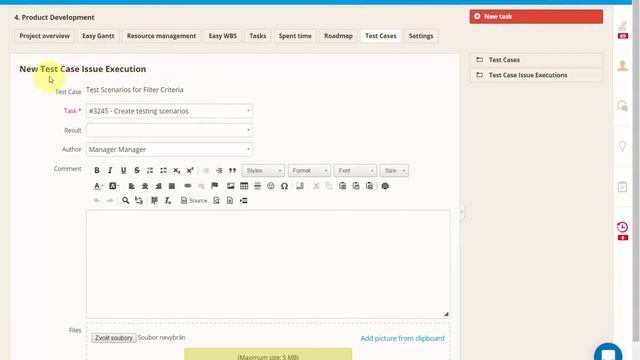
Task: Open the Styles dropdown
Action: coord(263,171)
